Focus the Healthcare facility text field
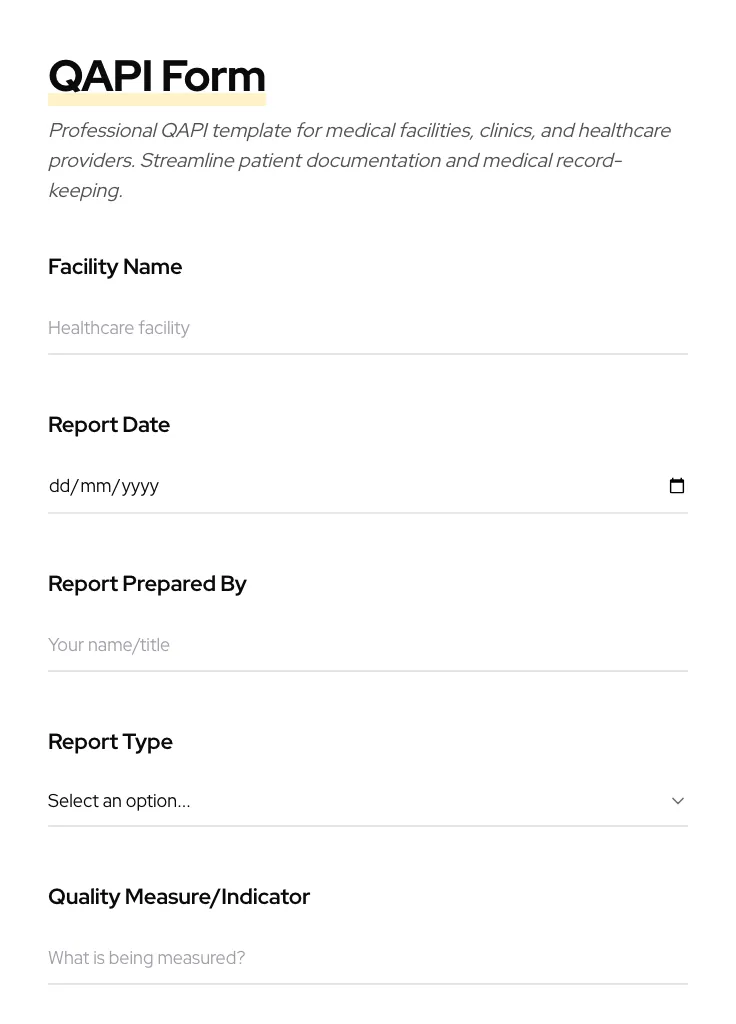 (367, 328)
